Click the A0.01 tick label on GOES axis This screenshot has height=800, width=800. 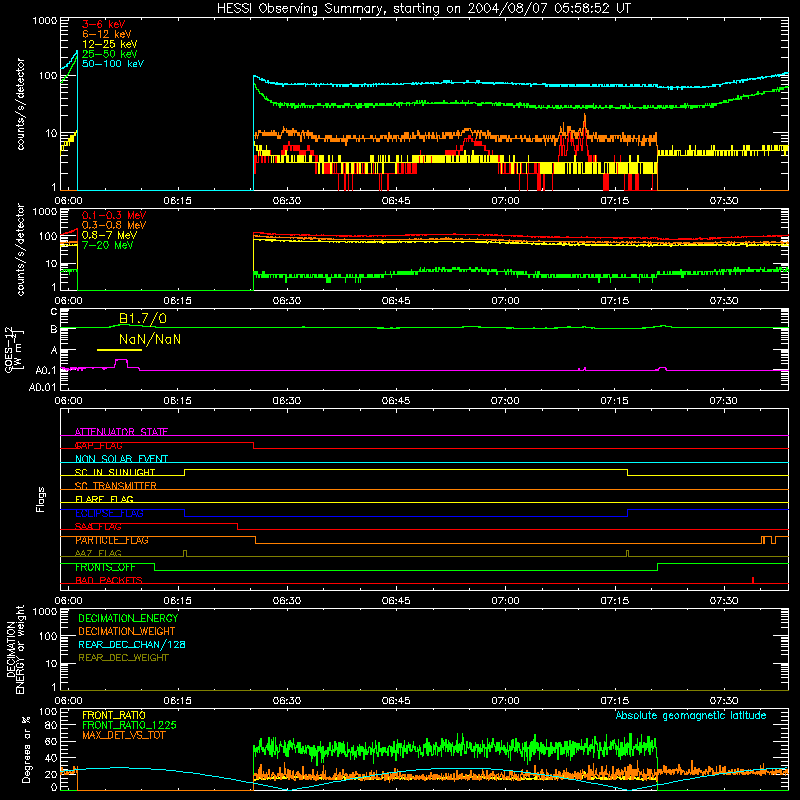click(42, 387)
